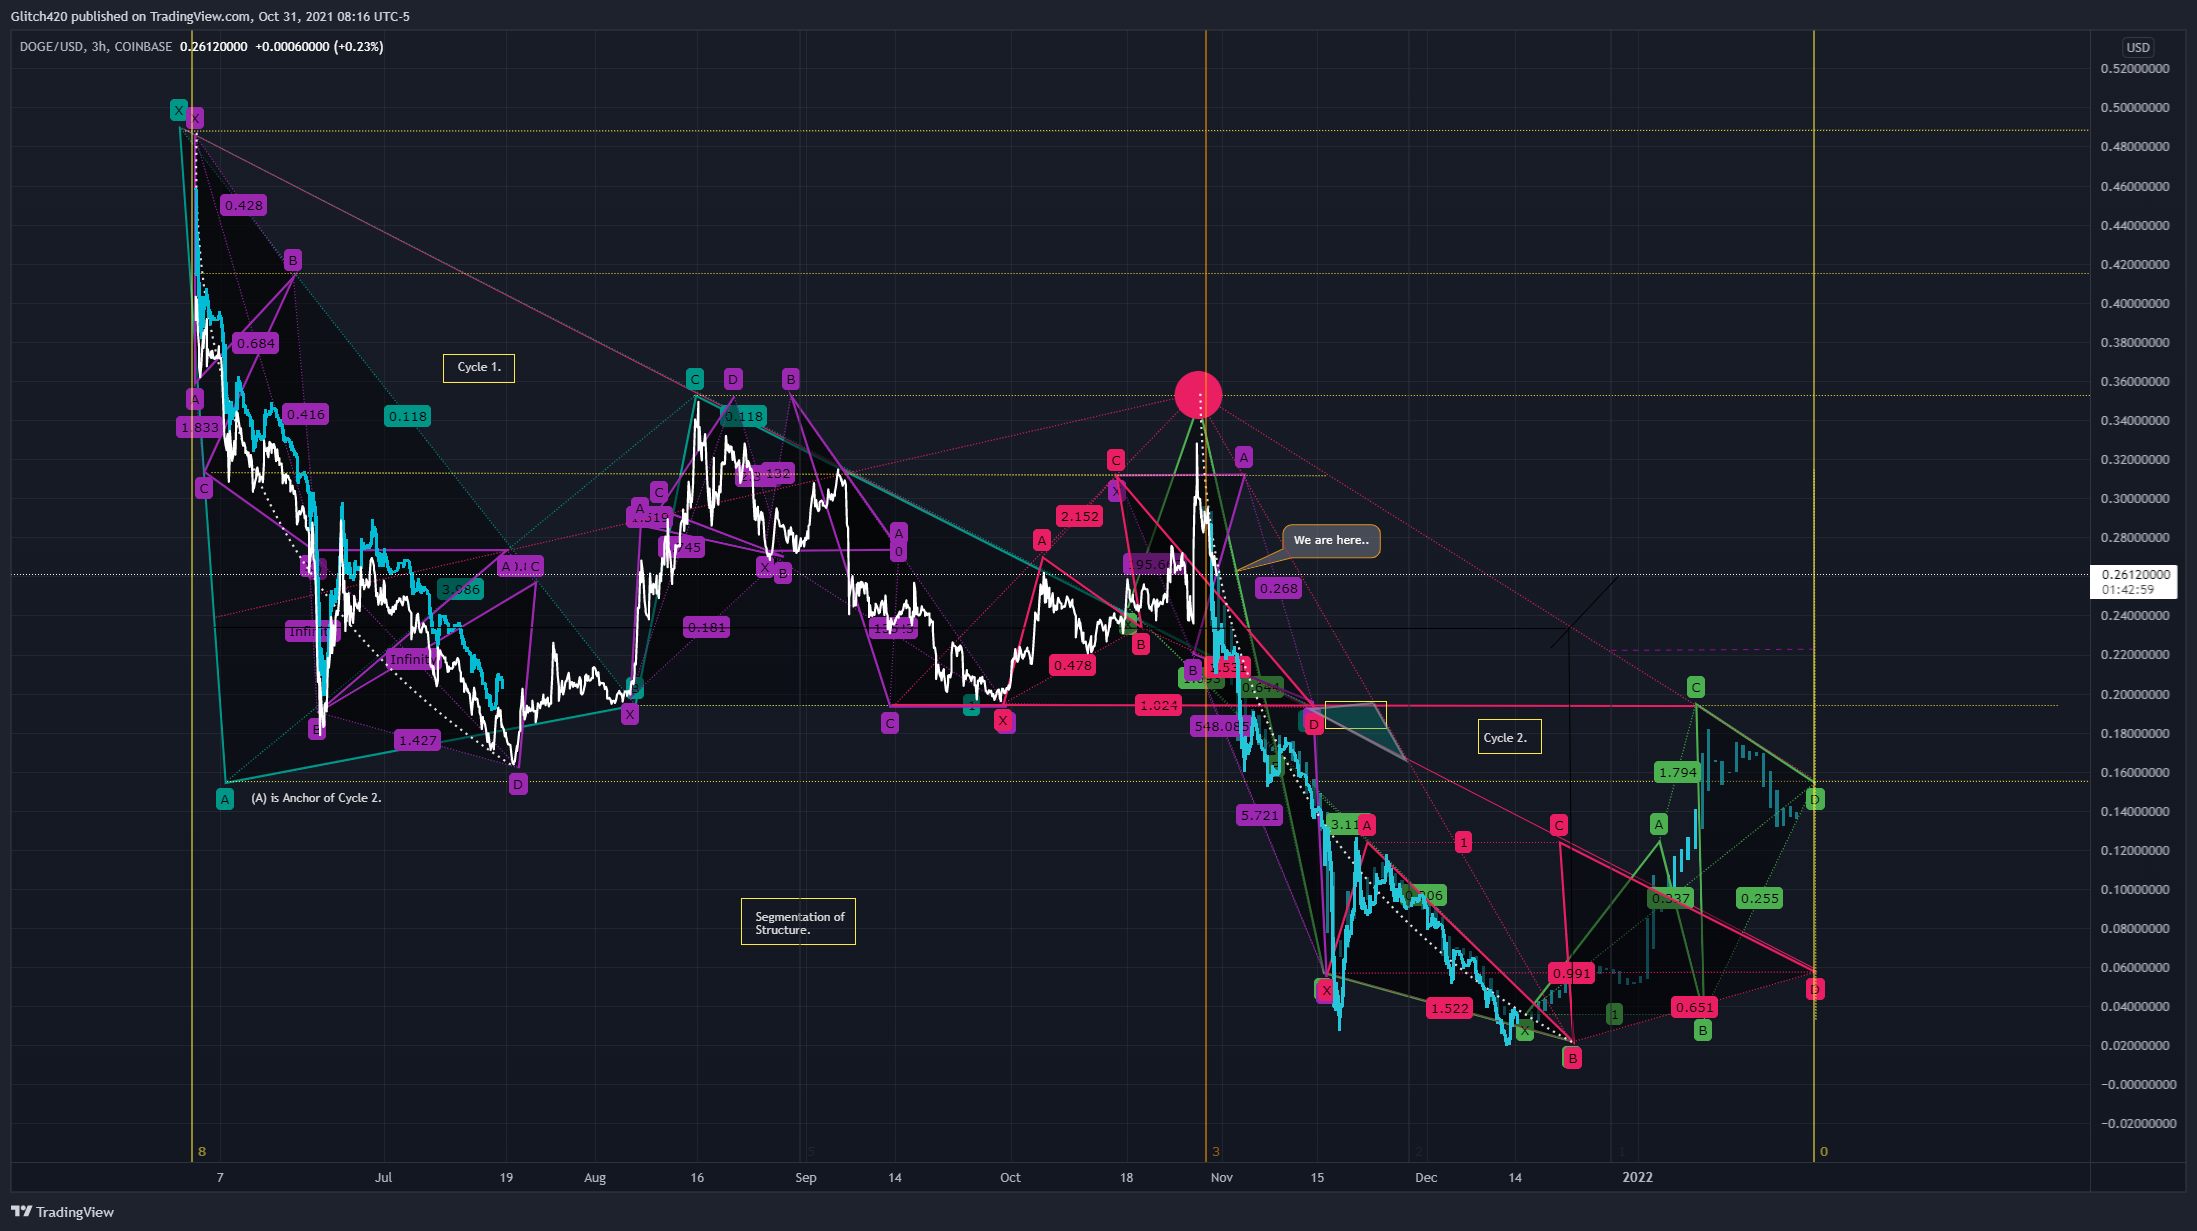Click the green 0.255 ratio label
The width and height of the screenshot is (2197, 1231).
pyautogui.click(x=1760, y=898)
